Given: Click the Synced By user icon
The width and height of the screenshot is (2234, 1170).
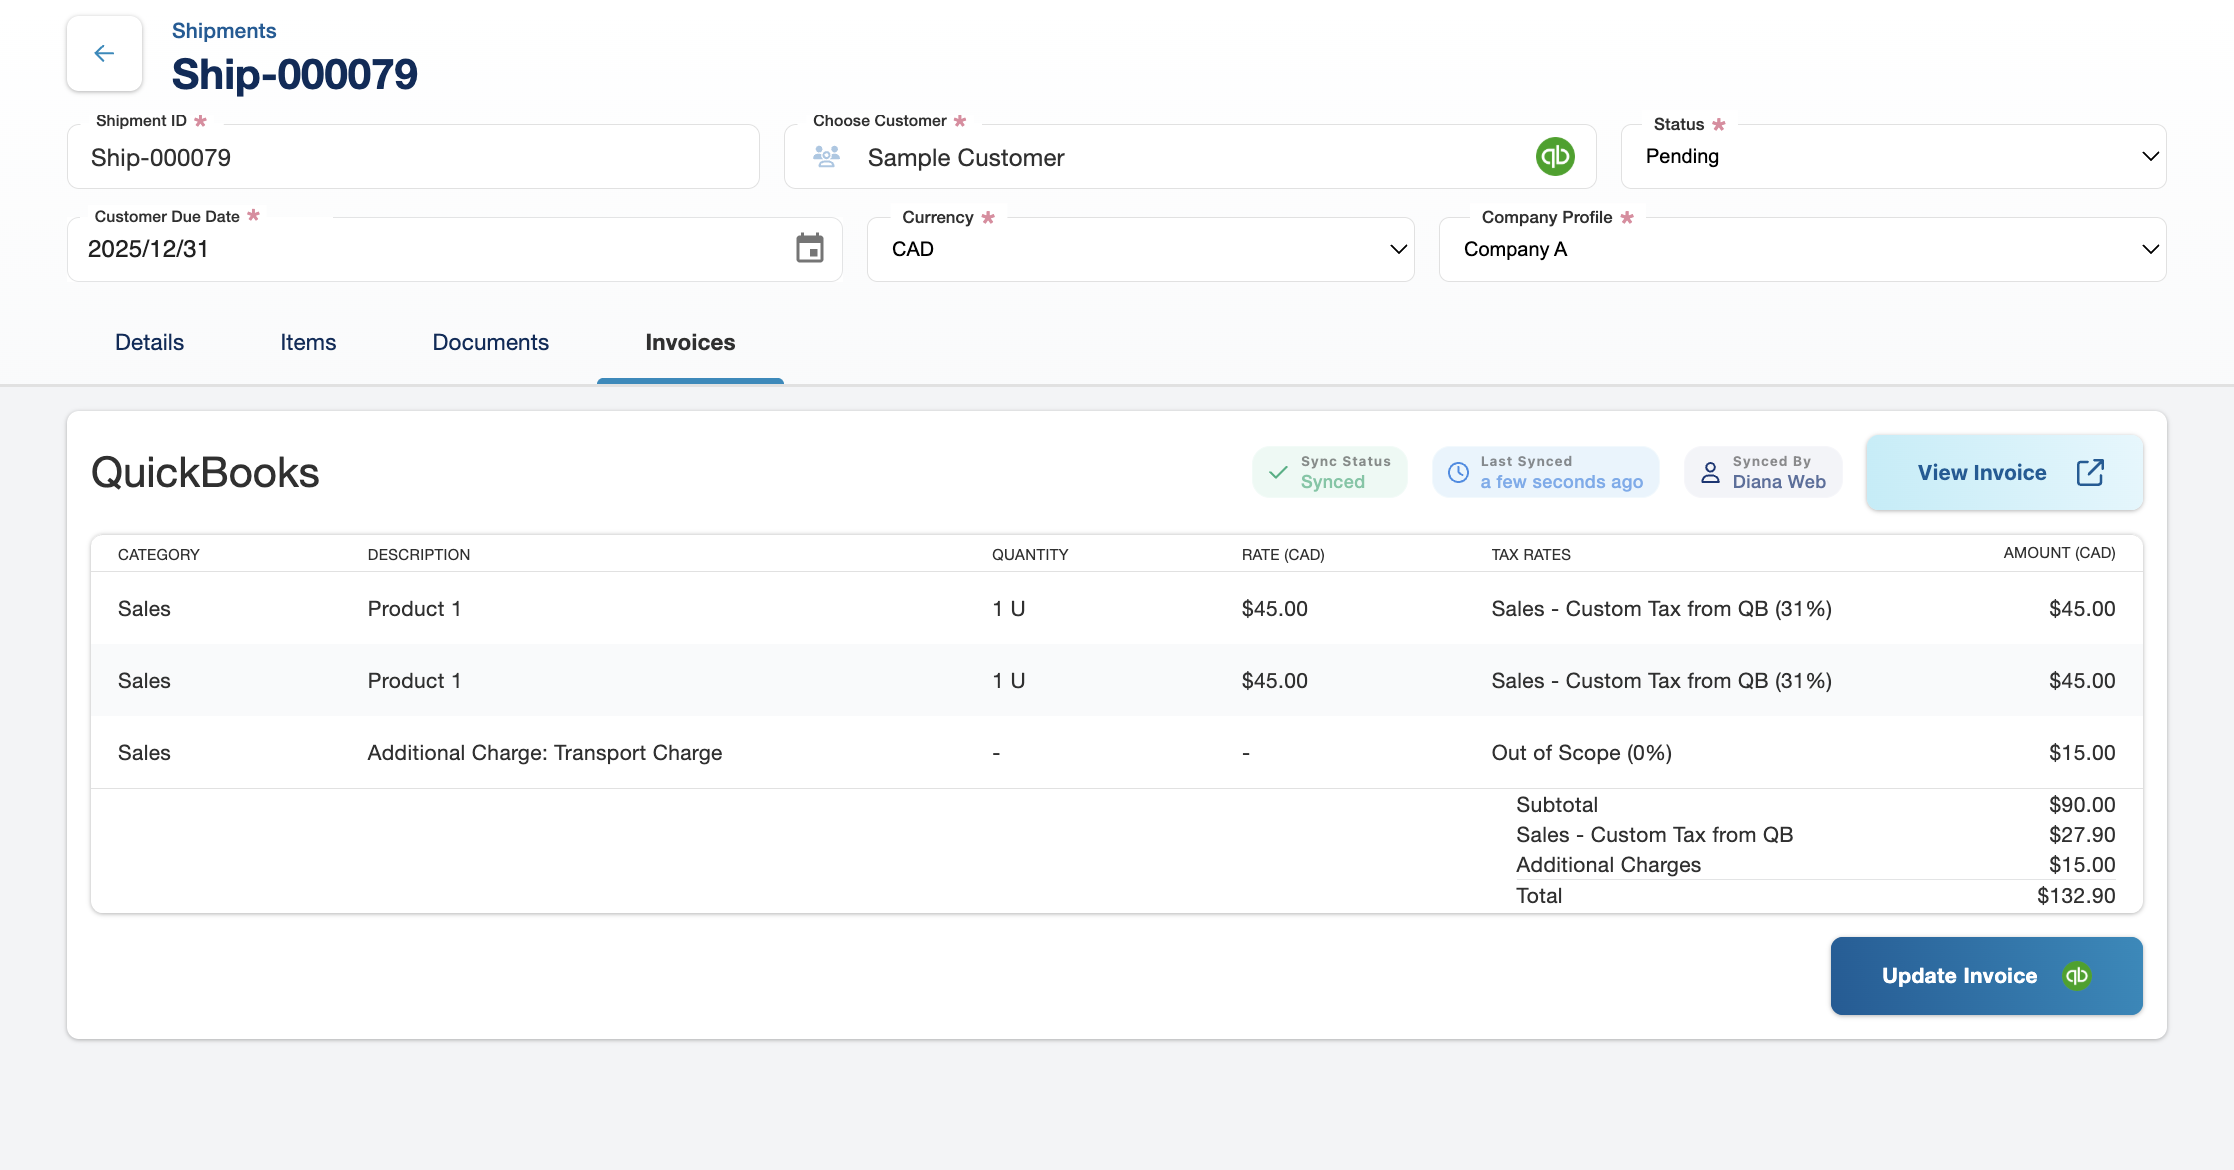Looking at the screenshot, I should (1710, 472).
